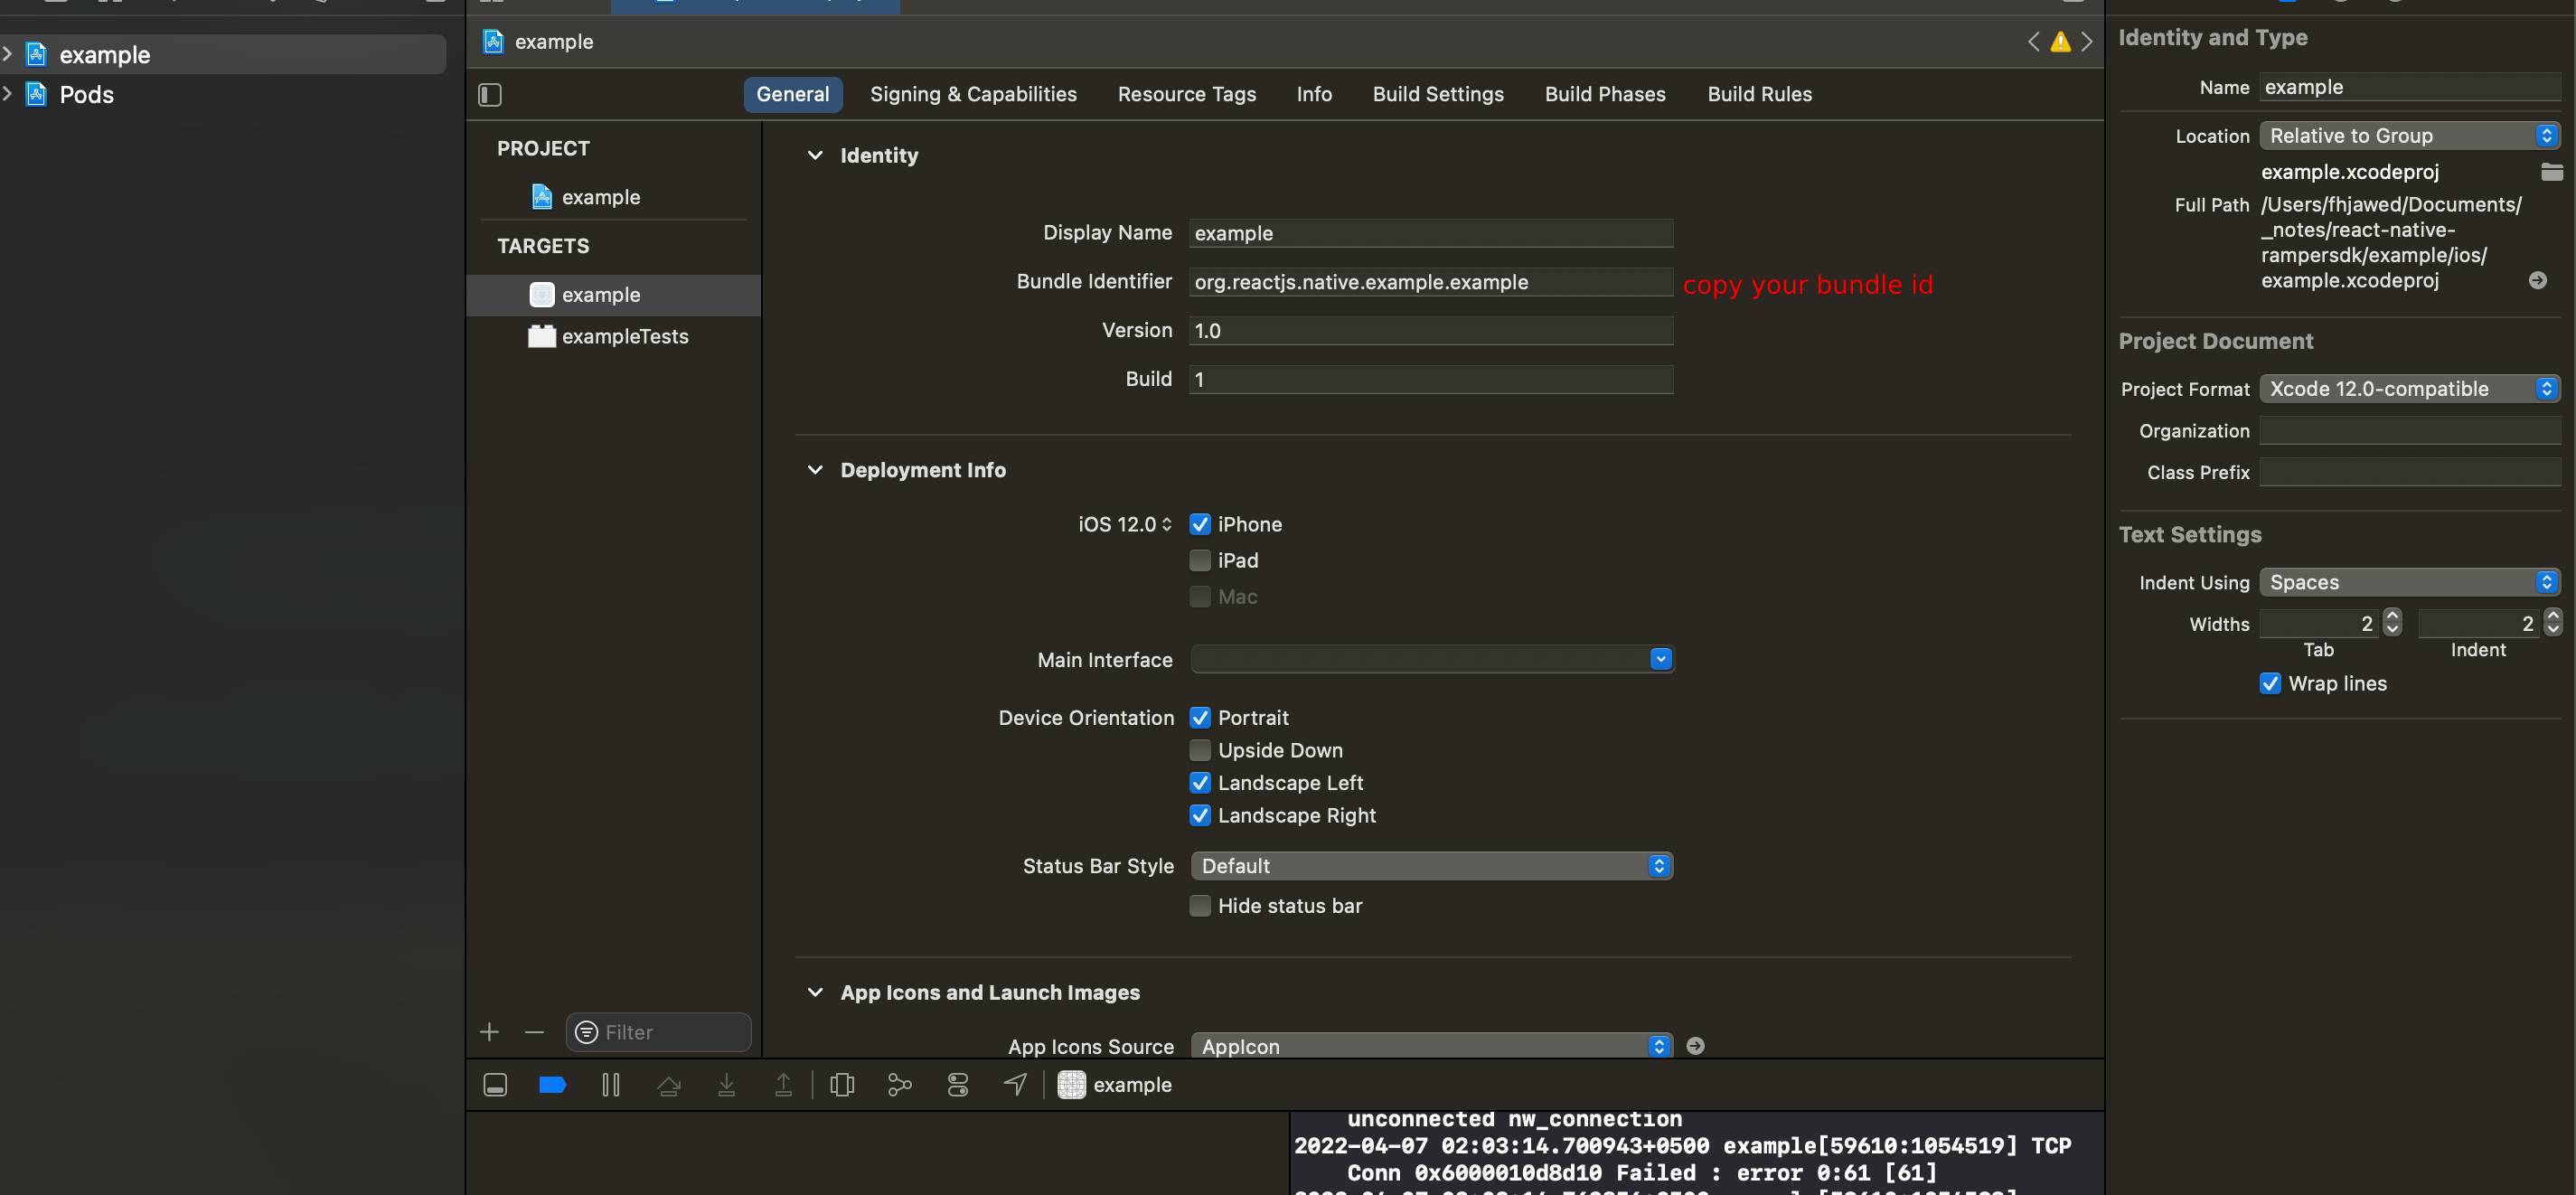
Task: Uncheck Landscape Left orientation
Action: [1200, 783]
